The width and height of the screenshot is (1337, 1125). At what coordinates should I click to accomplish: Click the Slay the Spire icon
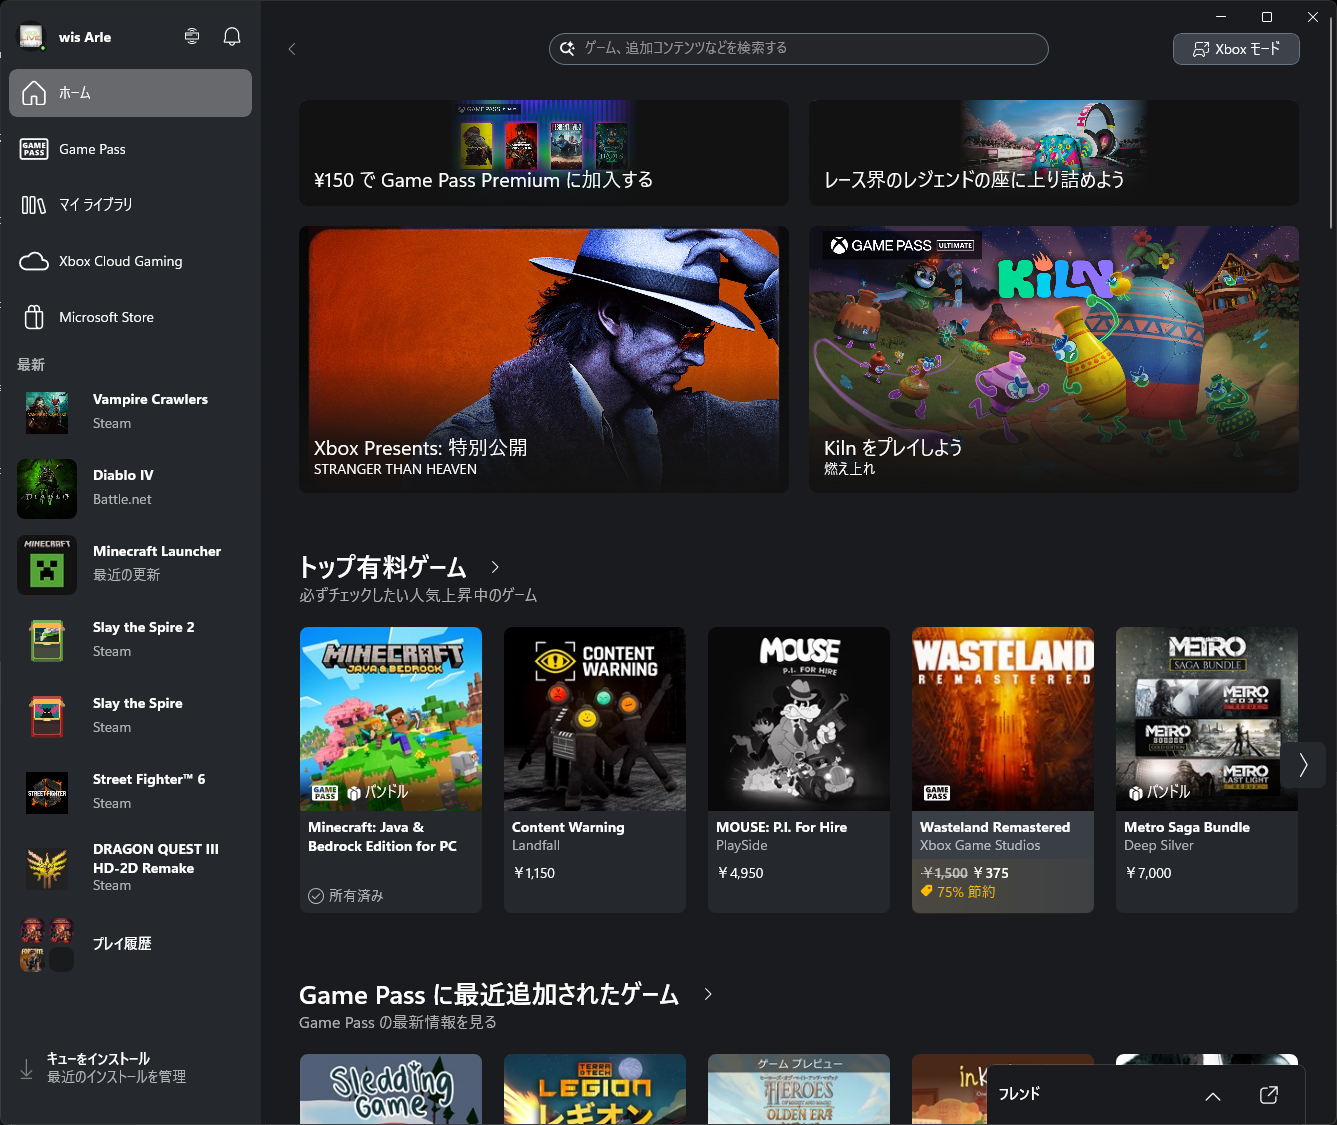pos(47,717)
